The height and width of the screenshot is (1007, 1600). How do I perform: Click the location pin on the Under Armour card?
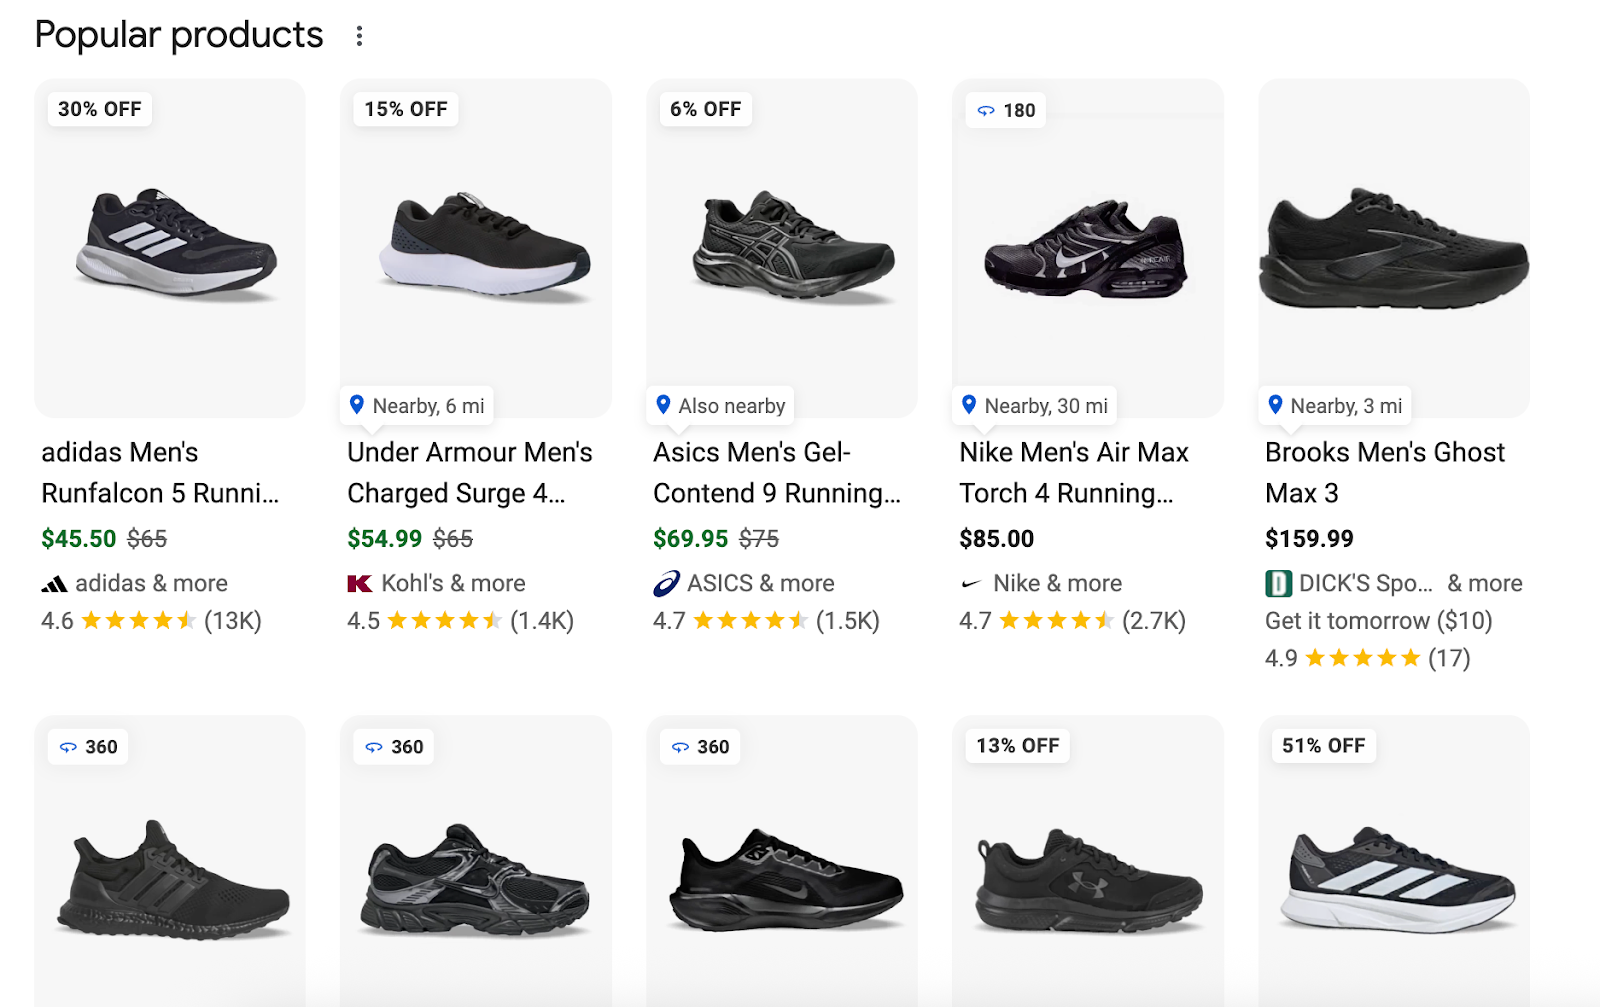click(357, 406)
